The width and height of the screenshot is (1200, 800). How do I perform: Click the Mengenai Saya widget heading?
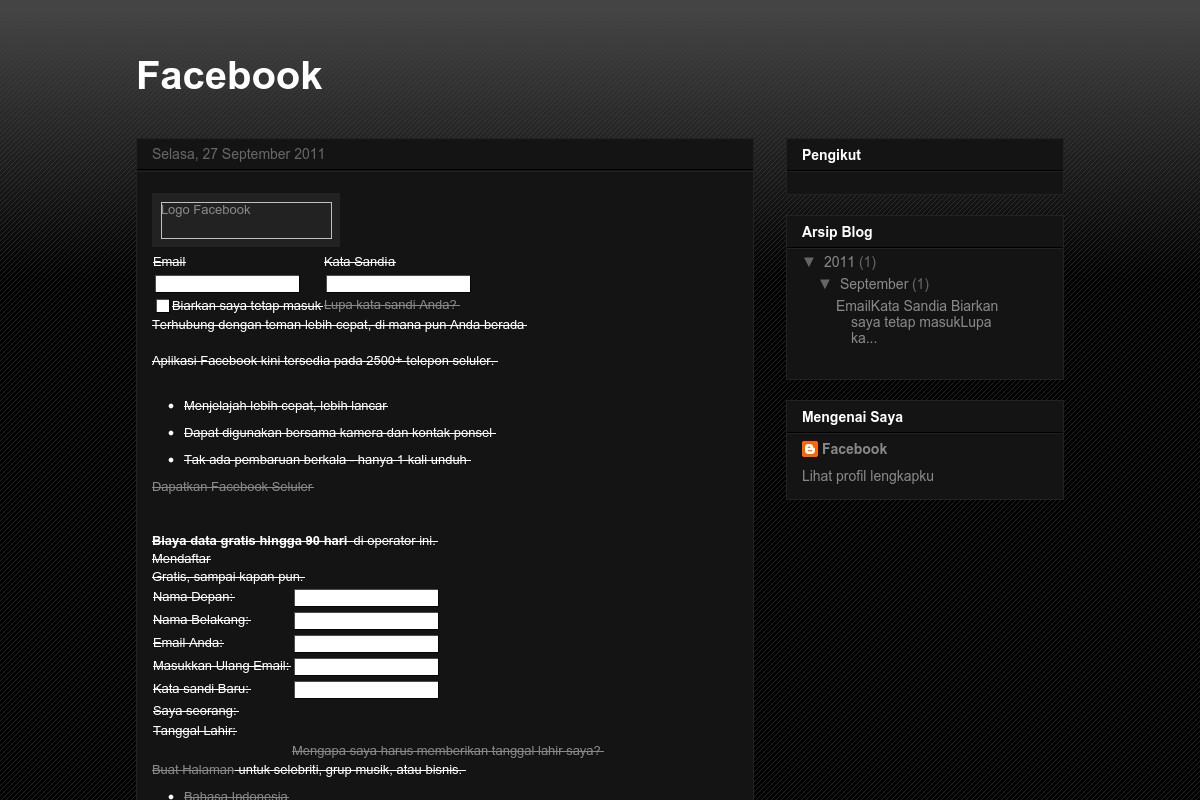[x=852, y=417]
